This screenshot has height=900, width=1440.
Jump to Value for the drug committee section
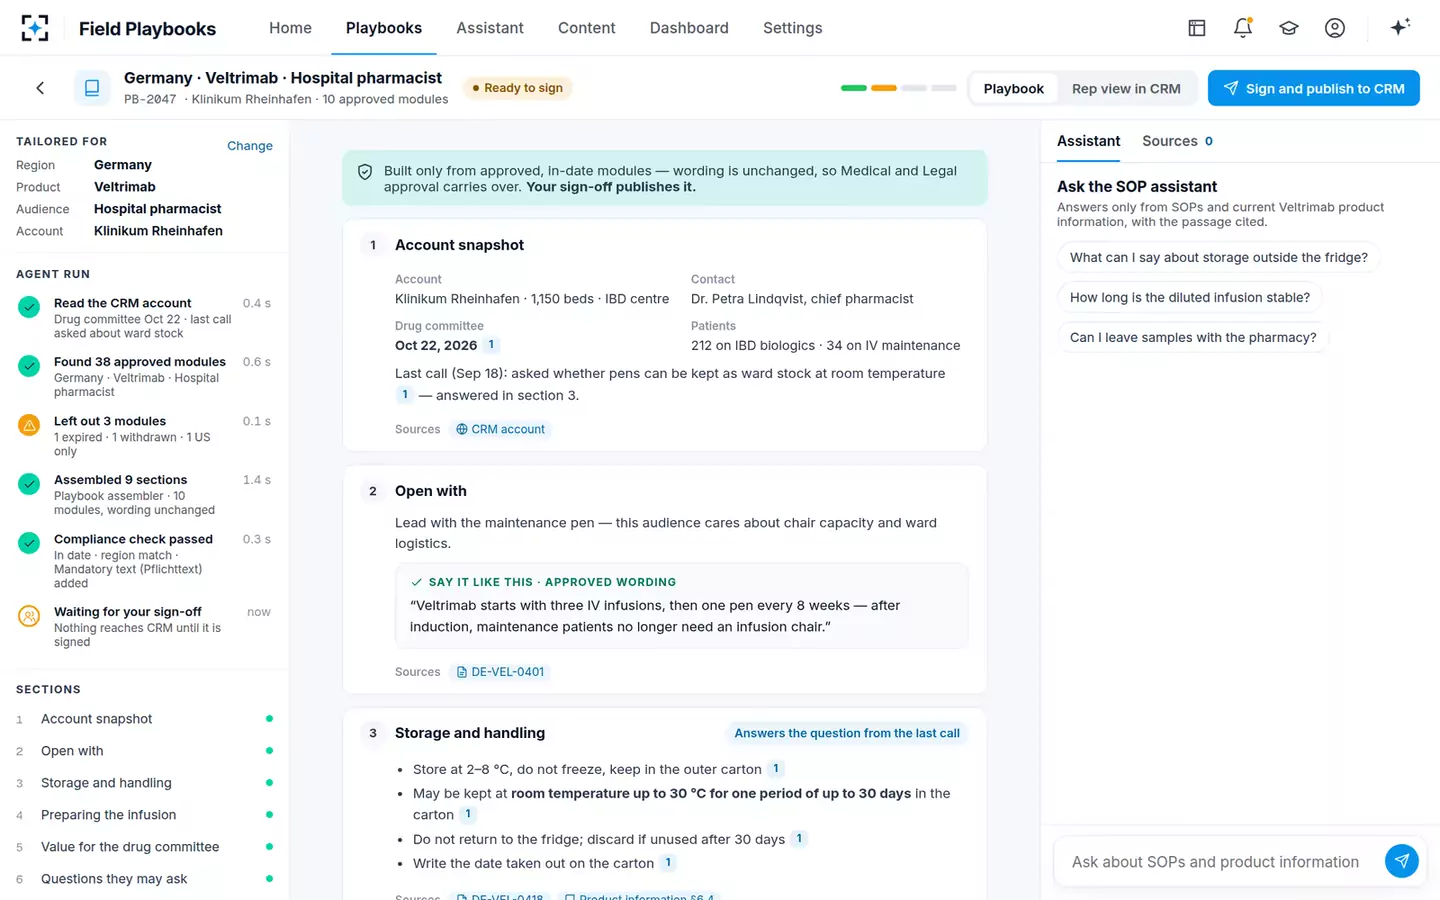pyautogui.click(x=144, y=847)
